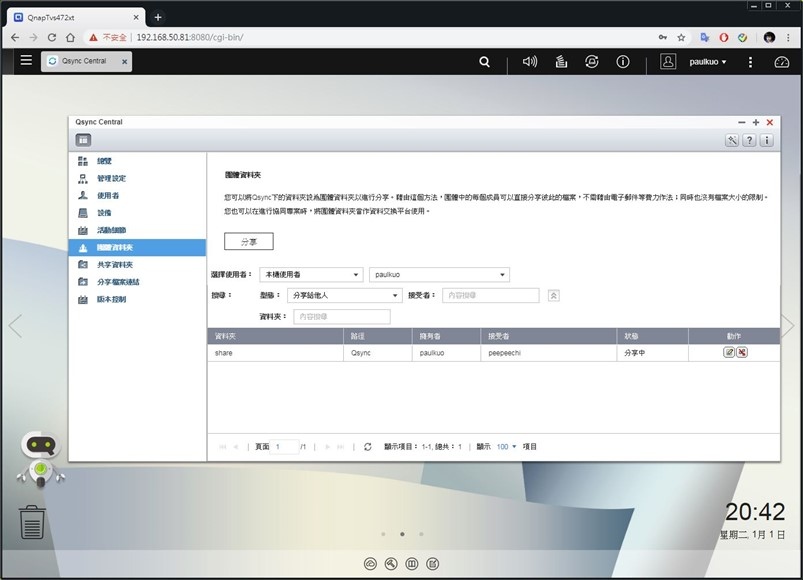803x580 pixels.
Task: Open the display 100 items dropdown
Action: click(506, 447)
